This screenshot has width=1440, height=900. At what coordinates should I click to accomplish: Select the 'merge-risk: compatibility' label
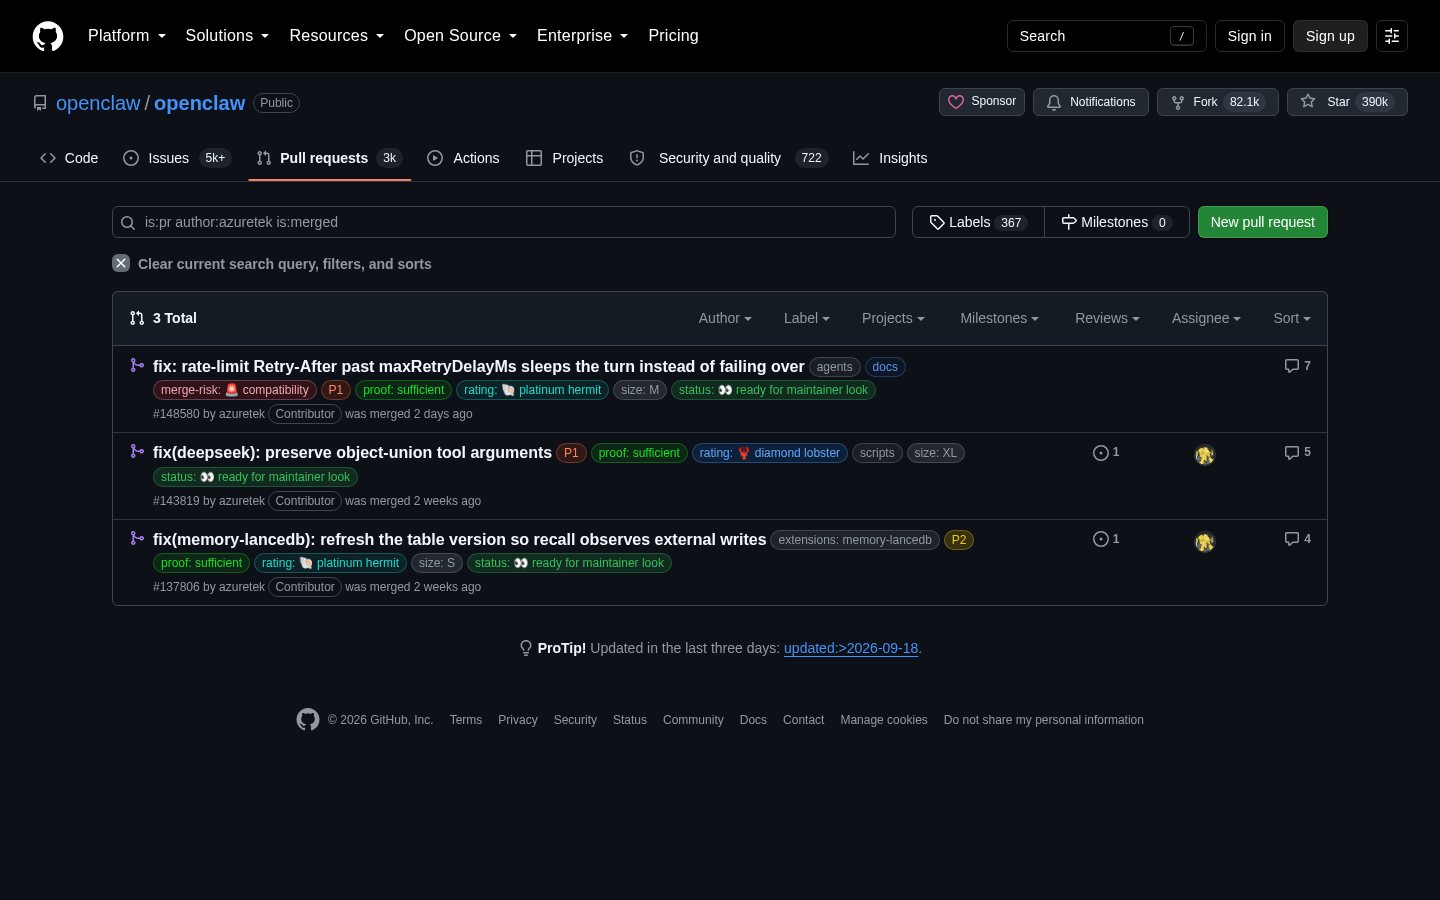tap(235, 390)
